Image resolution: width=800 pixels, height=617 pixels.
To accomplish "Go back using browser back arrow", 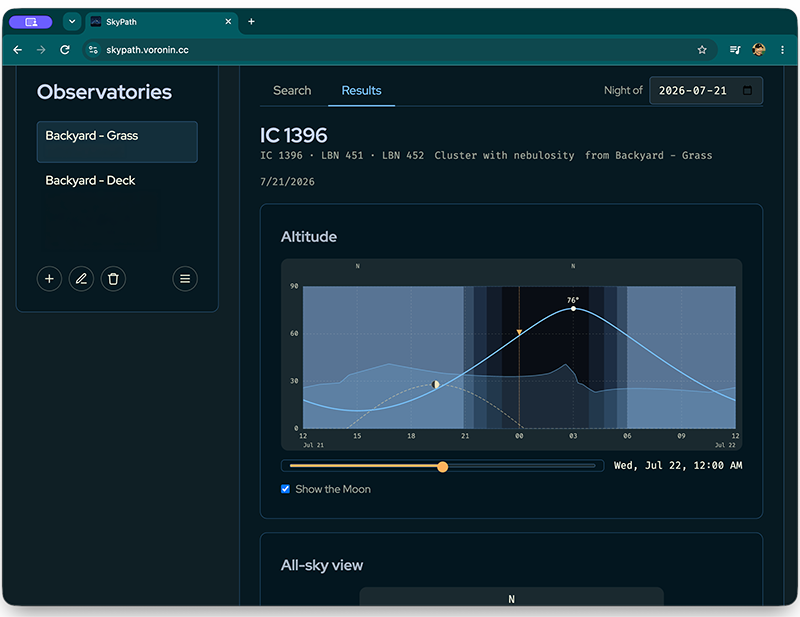I will (17, 50).
